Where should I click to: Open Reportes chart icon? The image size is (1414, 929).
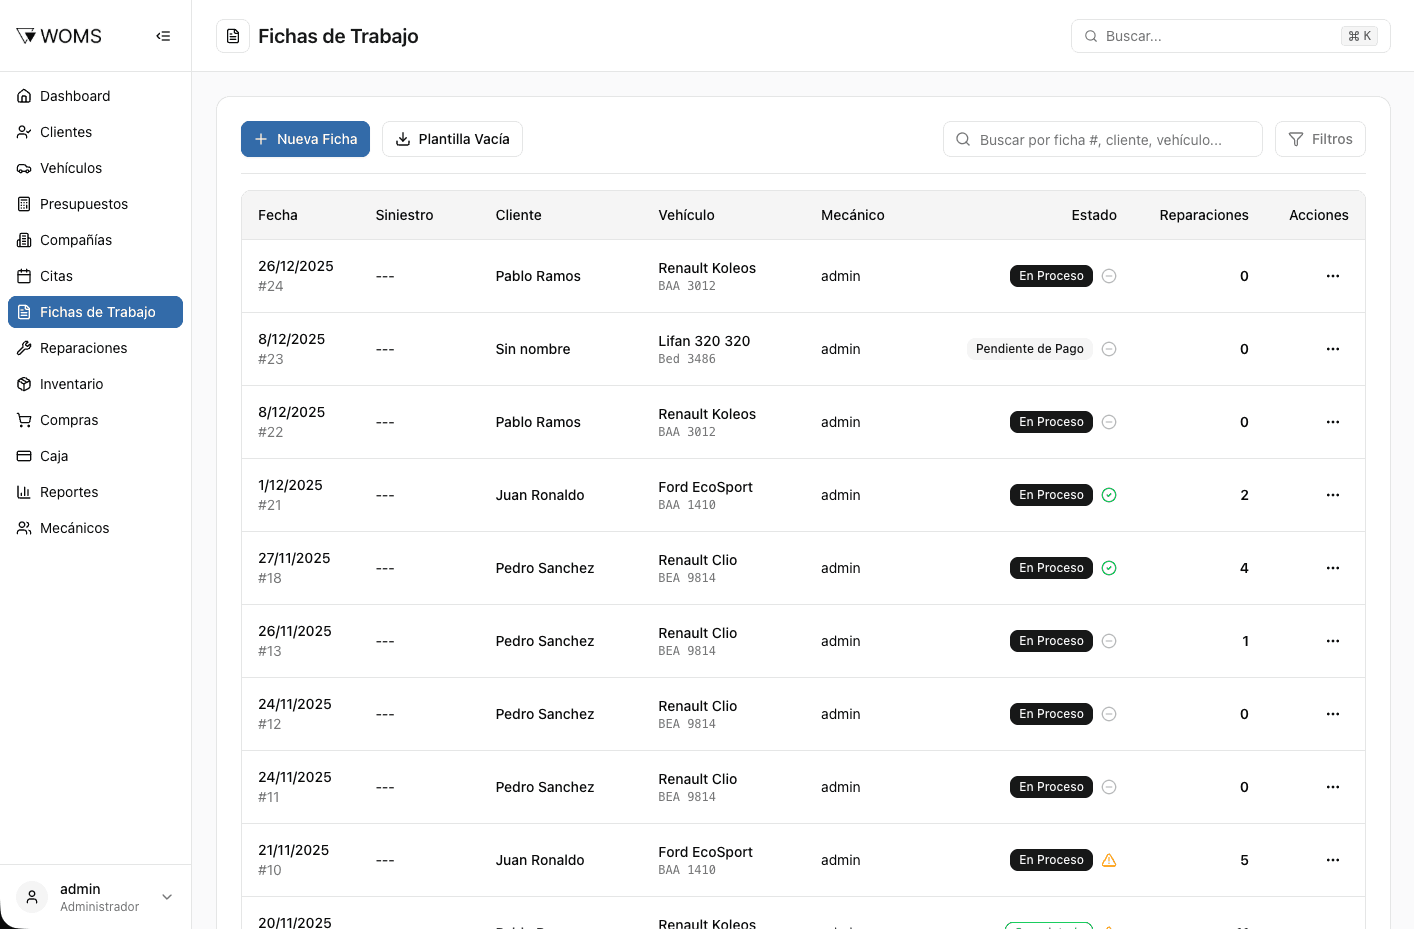24,492
